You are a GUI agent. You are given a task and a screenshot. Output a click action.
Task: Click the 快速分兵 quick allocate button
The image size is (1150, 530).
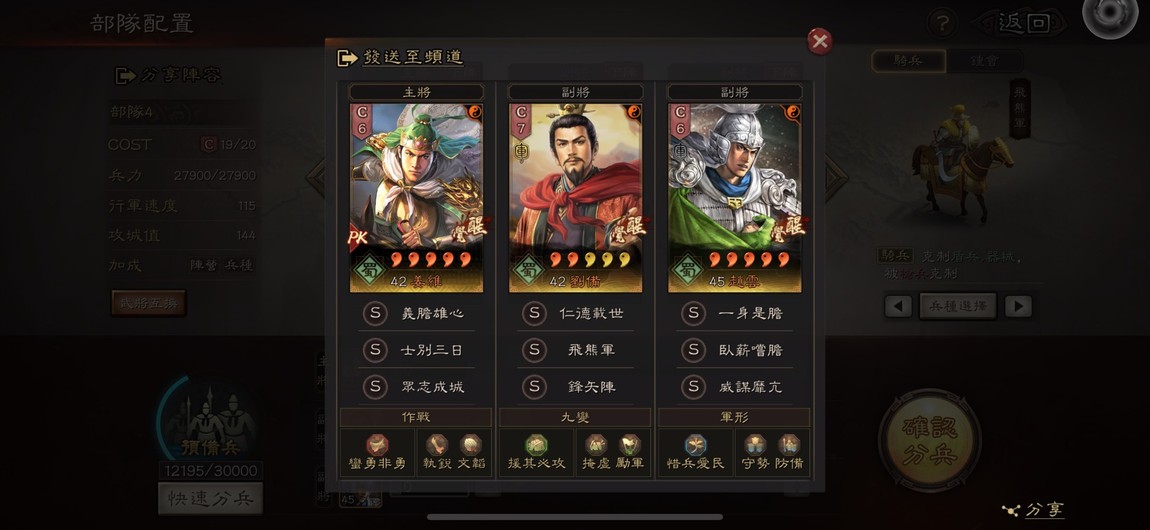(x=210, y=498)
